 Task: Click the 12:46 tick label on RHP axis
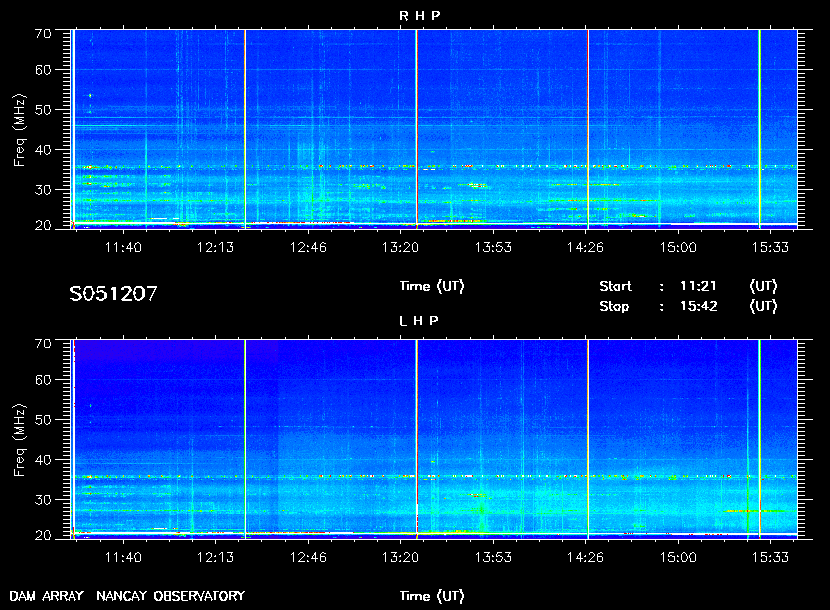pos(308,247)
